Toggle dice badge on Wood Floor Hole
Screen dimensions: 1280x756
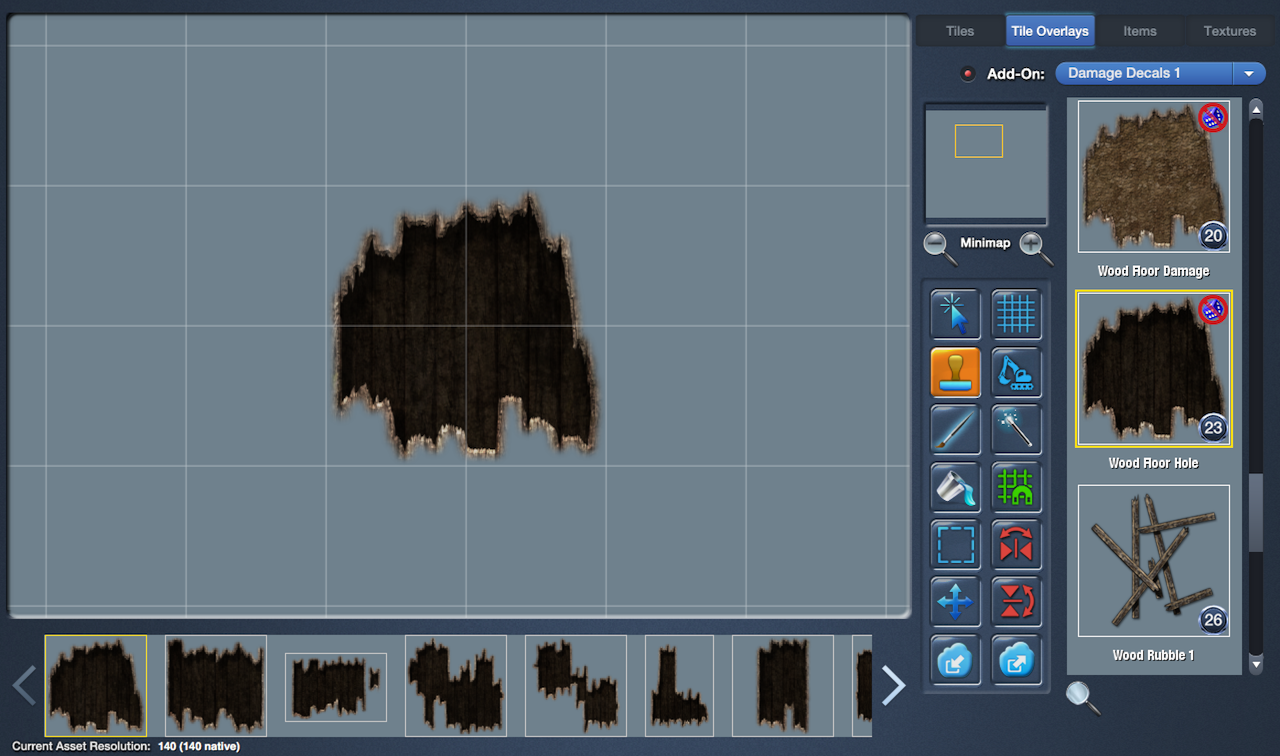pyautogui.click(x=1212, y=310)
